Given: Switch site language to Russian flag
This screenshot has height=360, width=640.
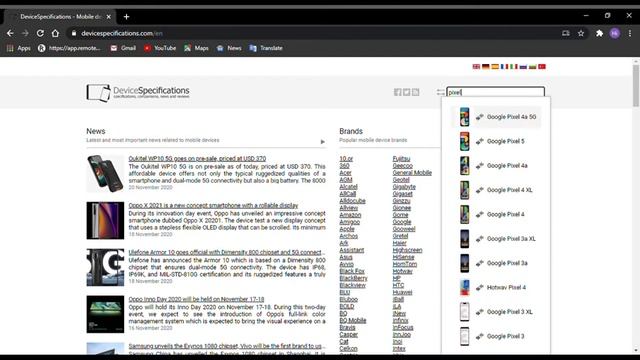Looking at the screenshot, I should pyautogui.click(x=523, y=67).
